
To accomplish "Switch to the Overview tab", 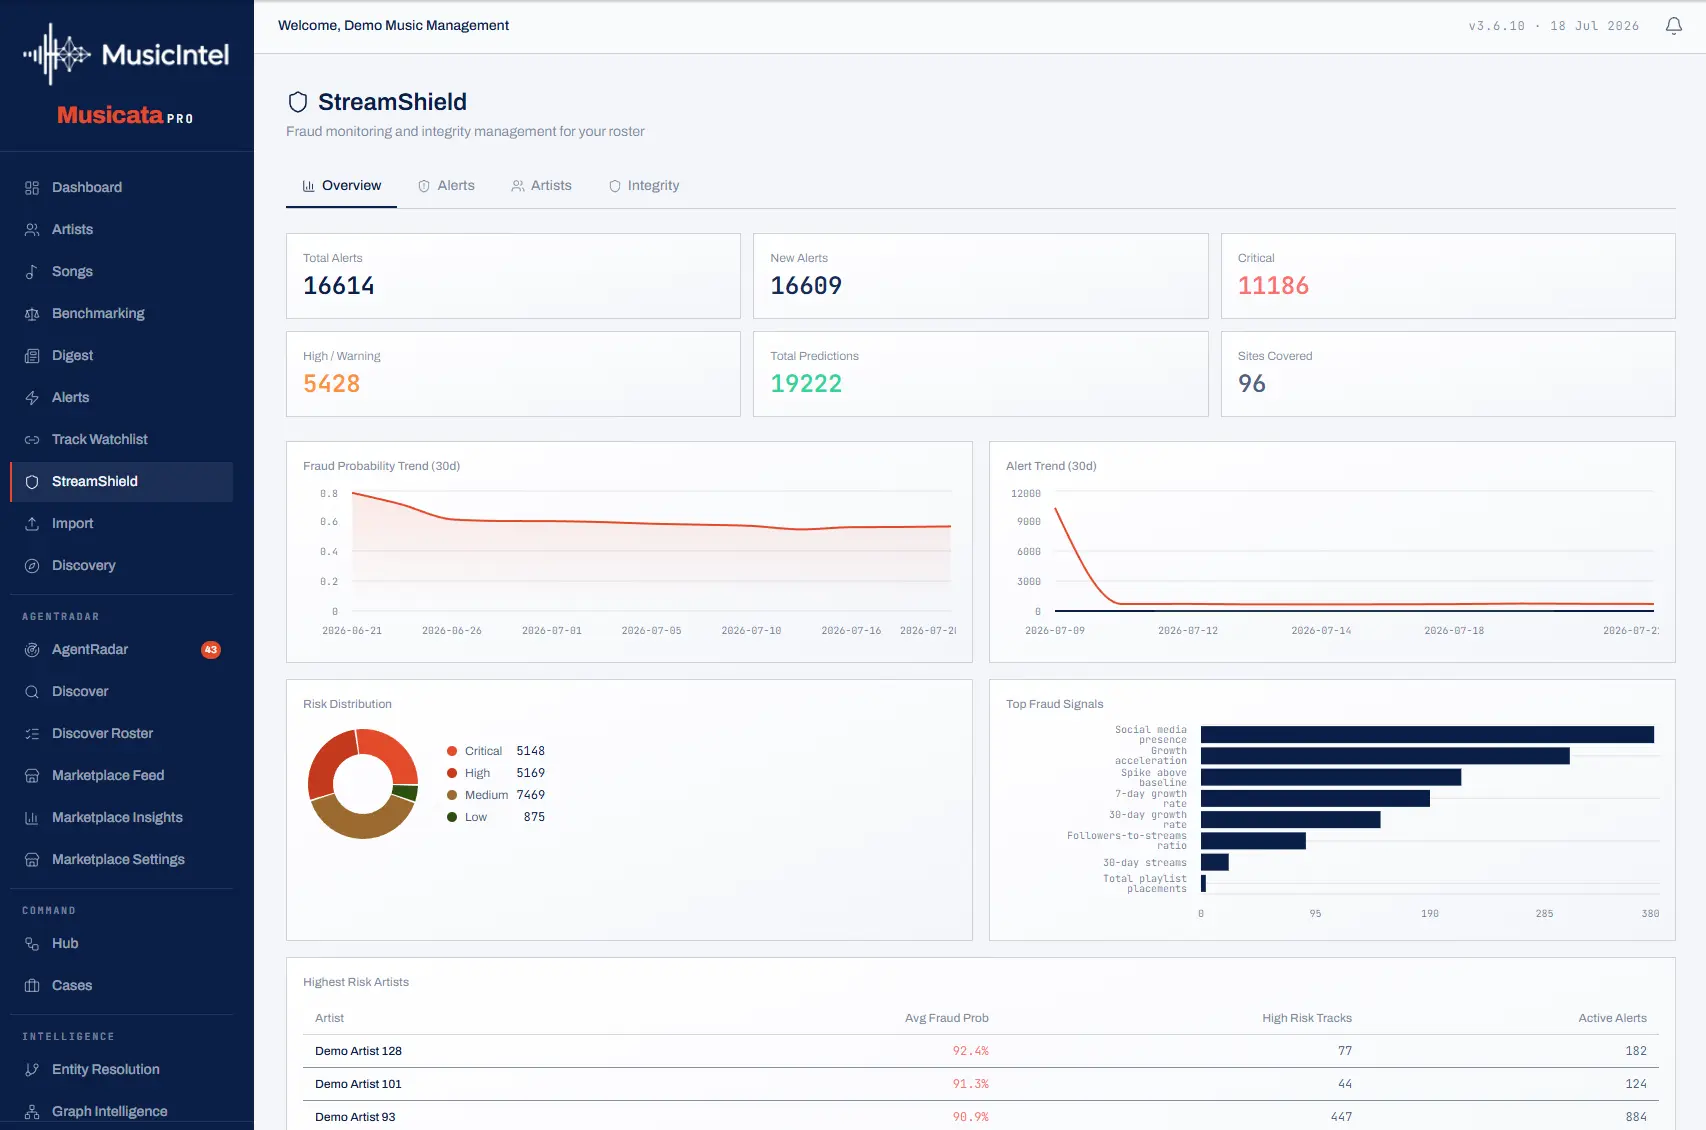I will (x=341, y=186).
